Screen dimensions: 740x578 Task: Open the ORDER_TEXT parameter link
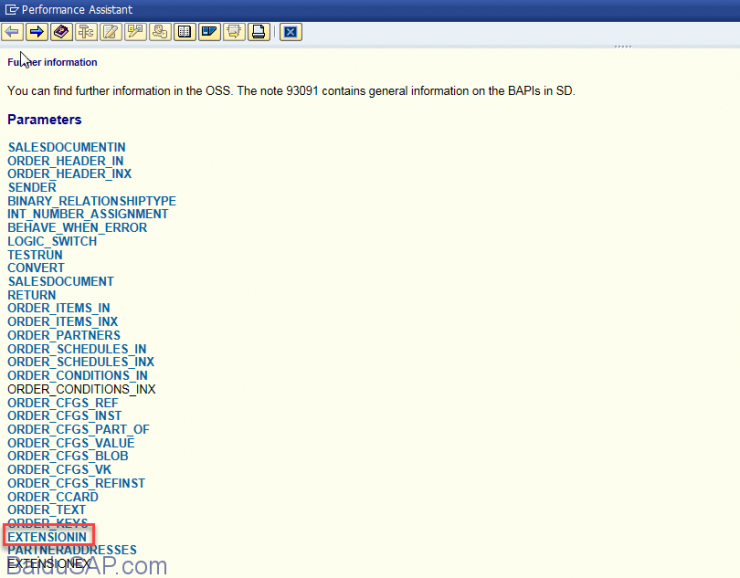pyautogui.click(x=46, y=510)
